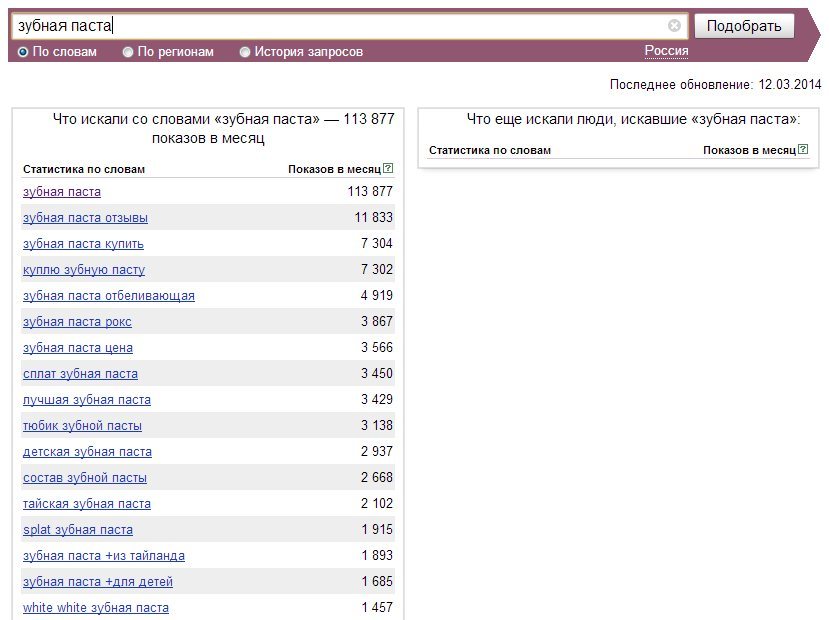
Task: Open the 'Россия' region selector link
Action: (666, 51)
